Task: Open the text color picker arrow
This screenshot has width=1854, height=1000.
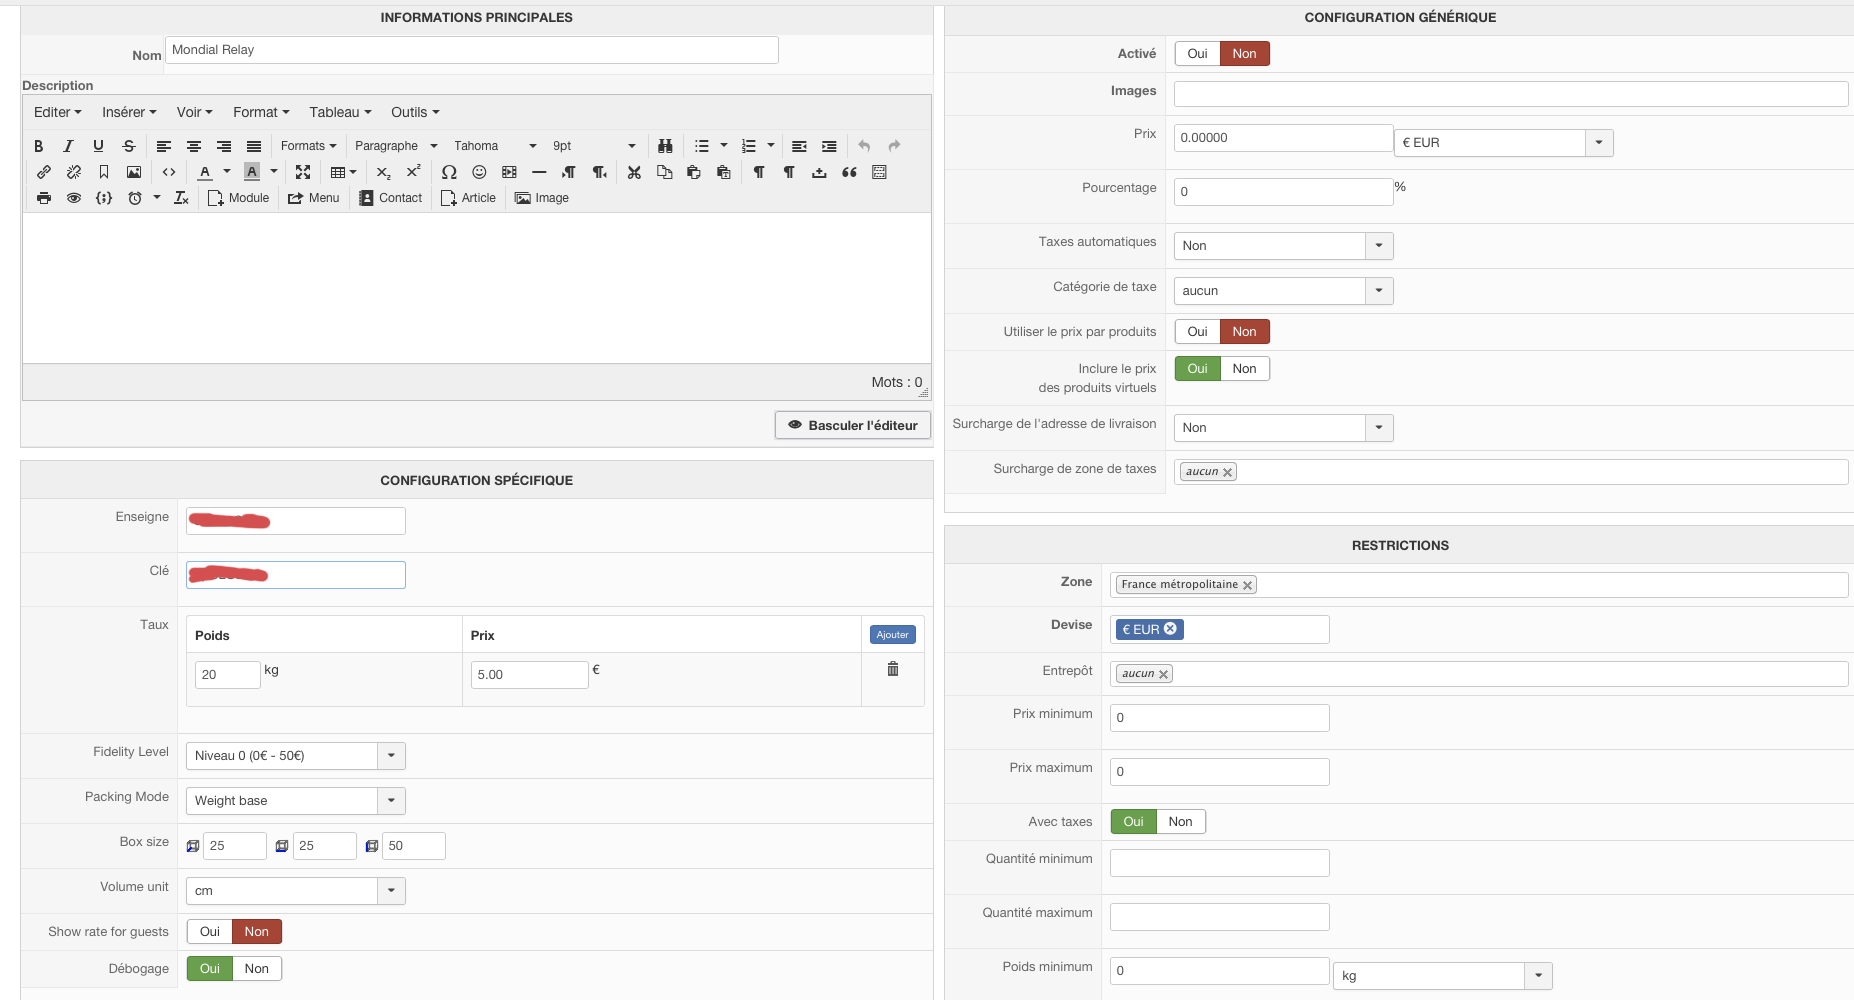Action: tap(227, 172)
